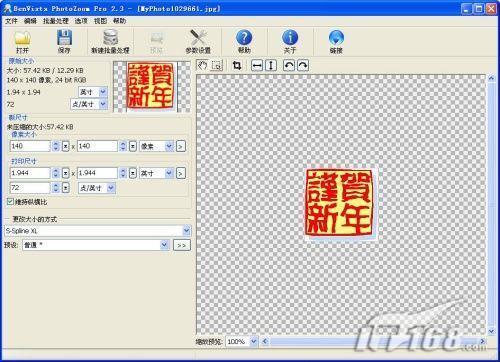Open the 帮助 menu in the menu bar

(x=119, y=21)
